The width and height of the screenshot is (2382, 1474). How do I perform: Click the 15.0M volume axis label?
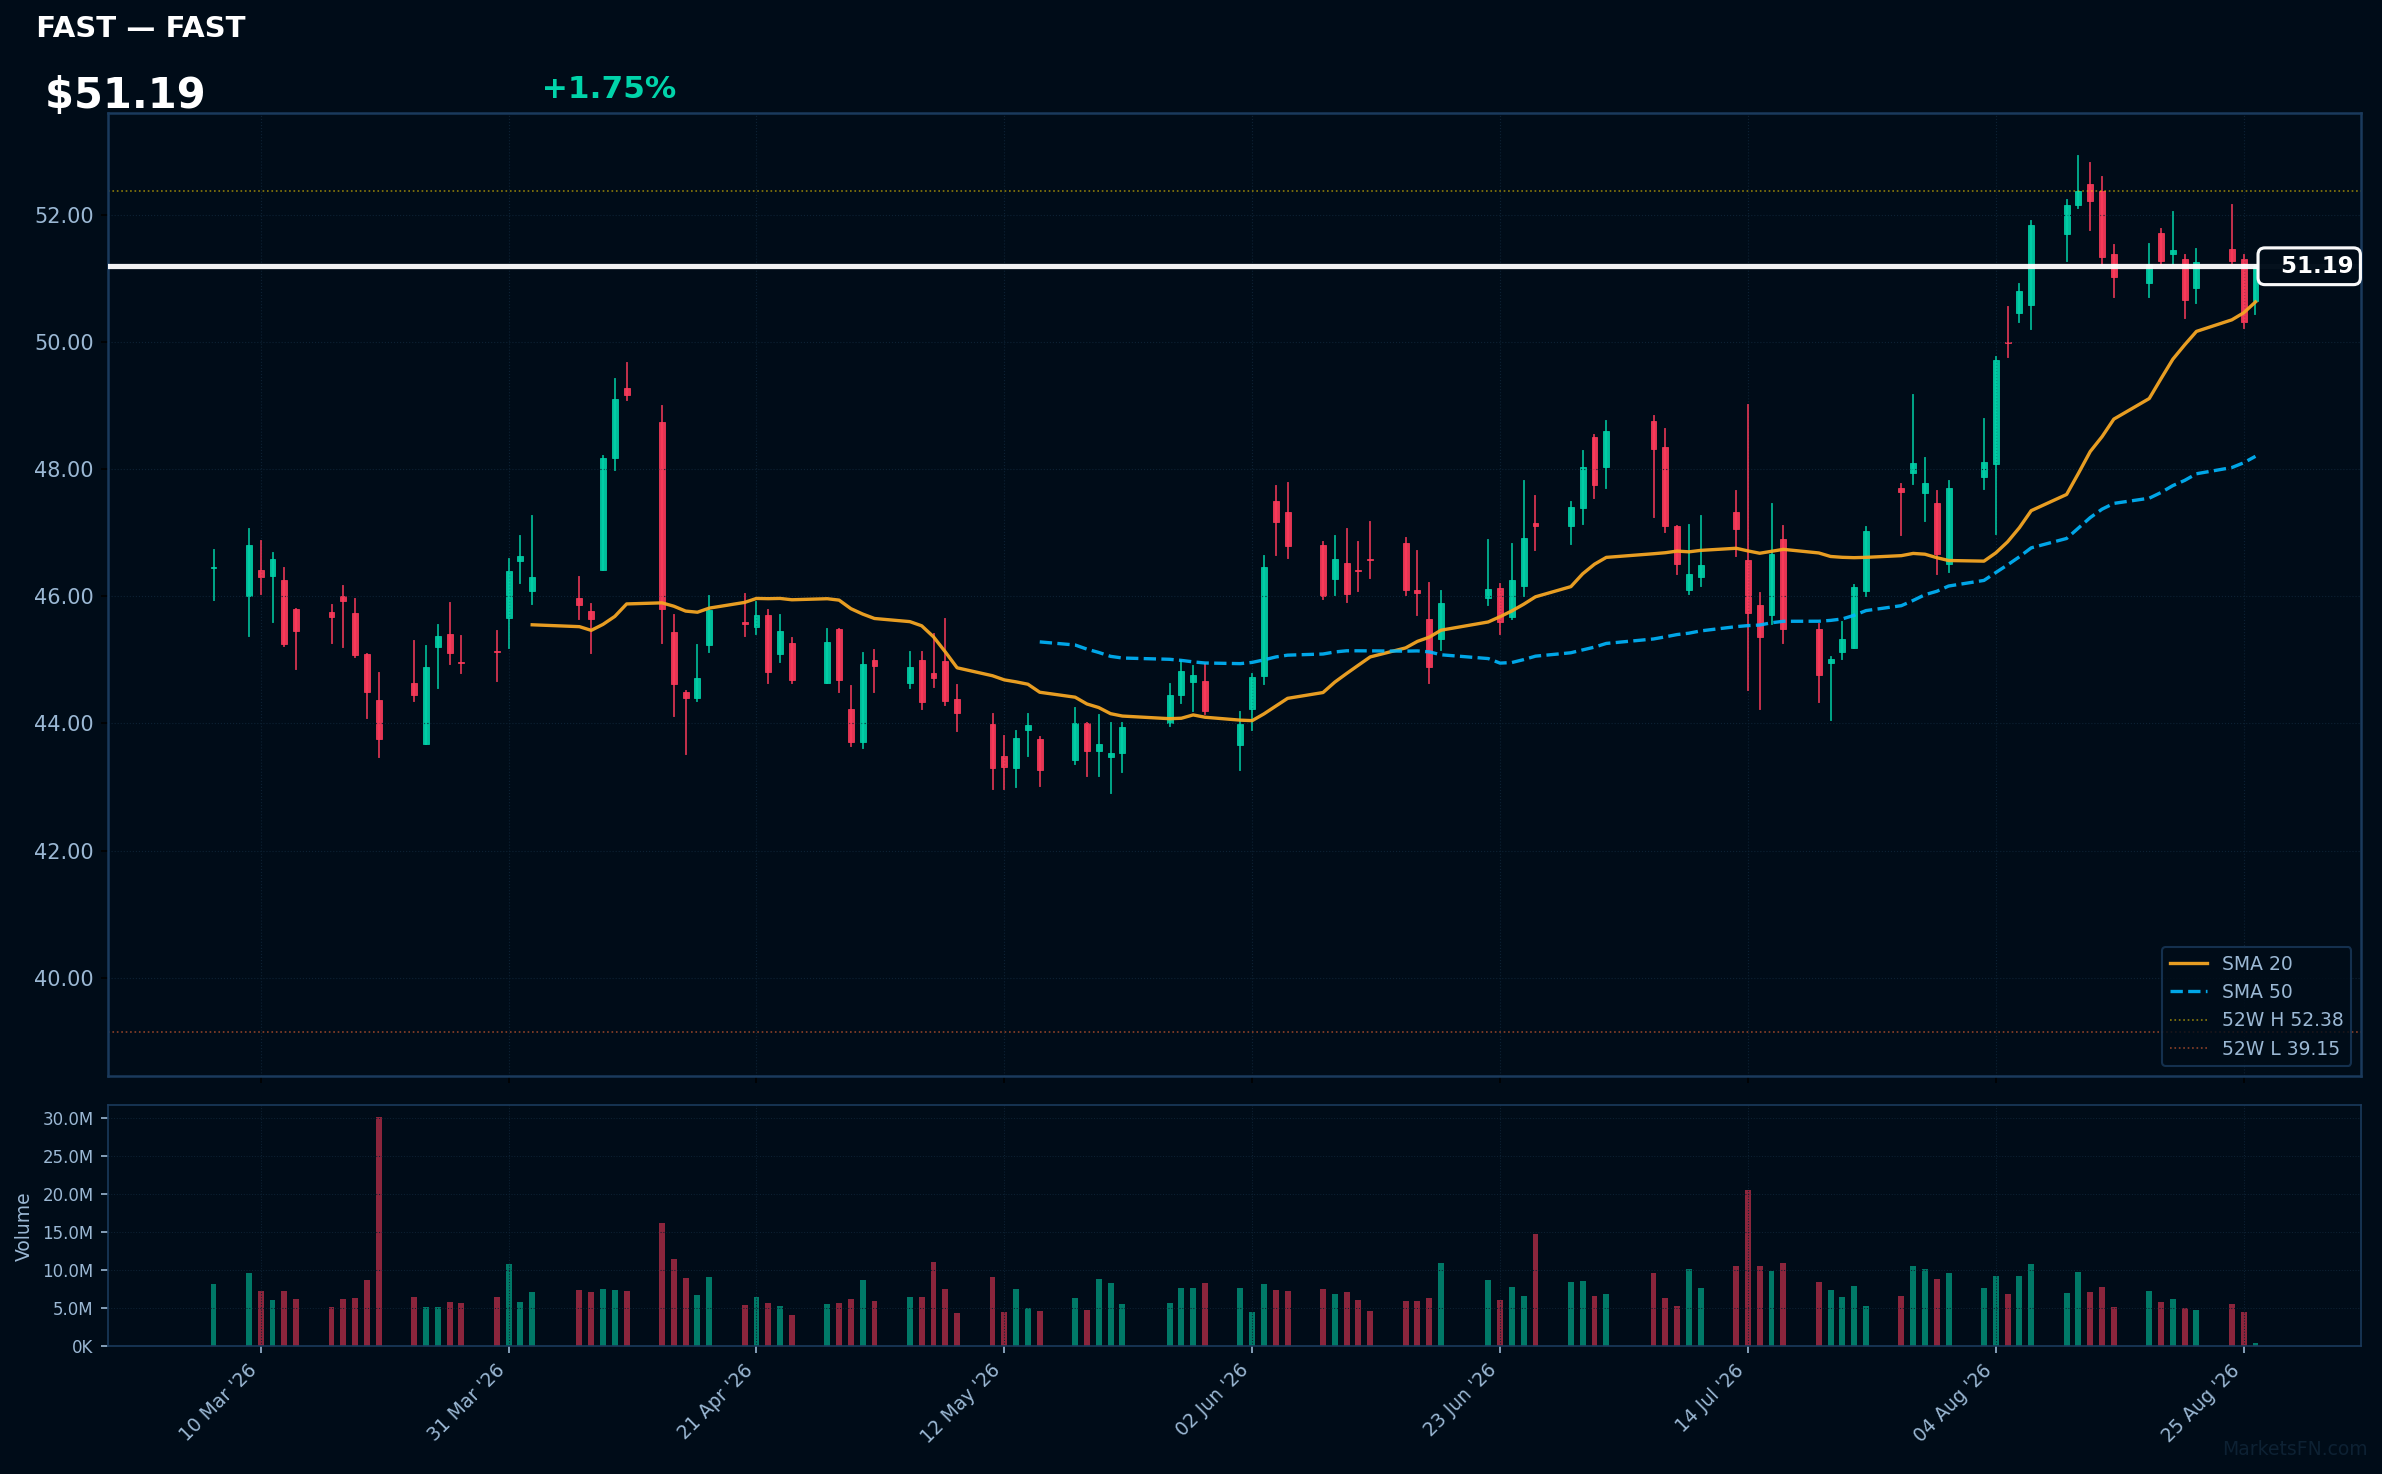pyautogui.click(x=68, y=1233)
